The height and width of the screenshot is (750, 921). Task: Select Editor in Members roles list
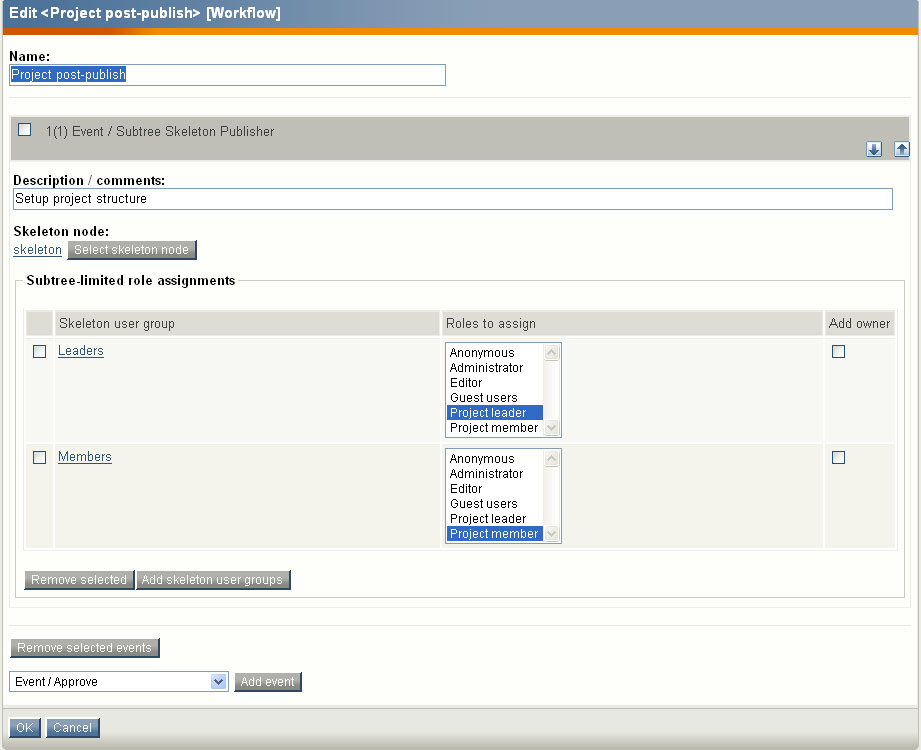tap(466, 489)
